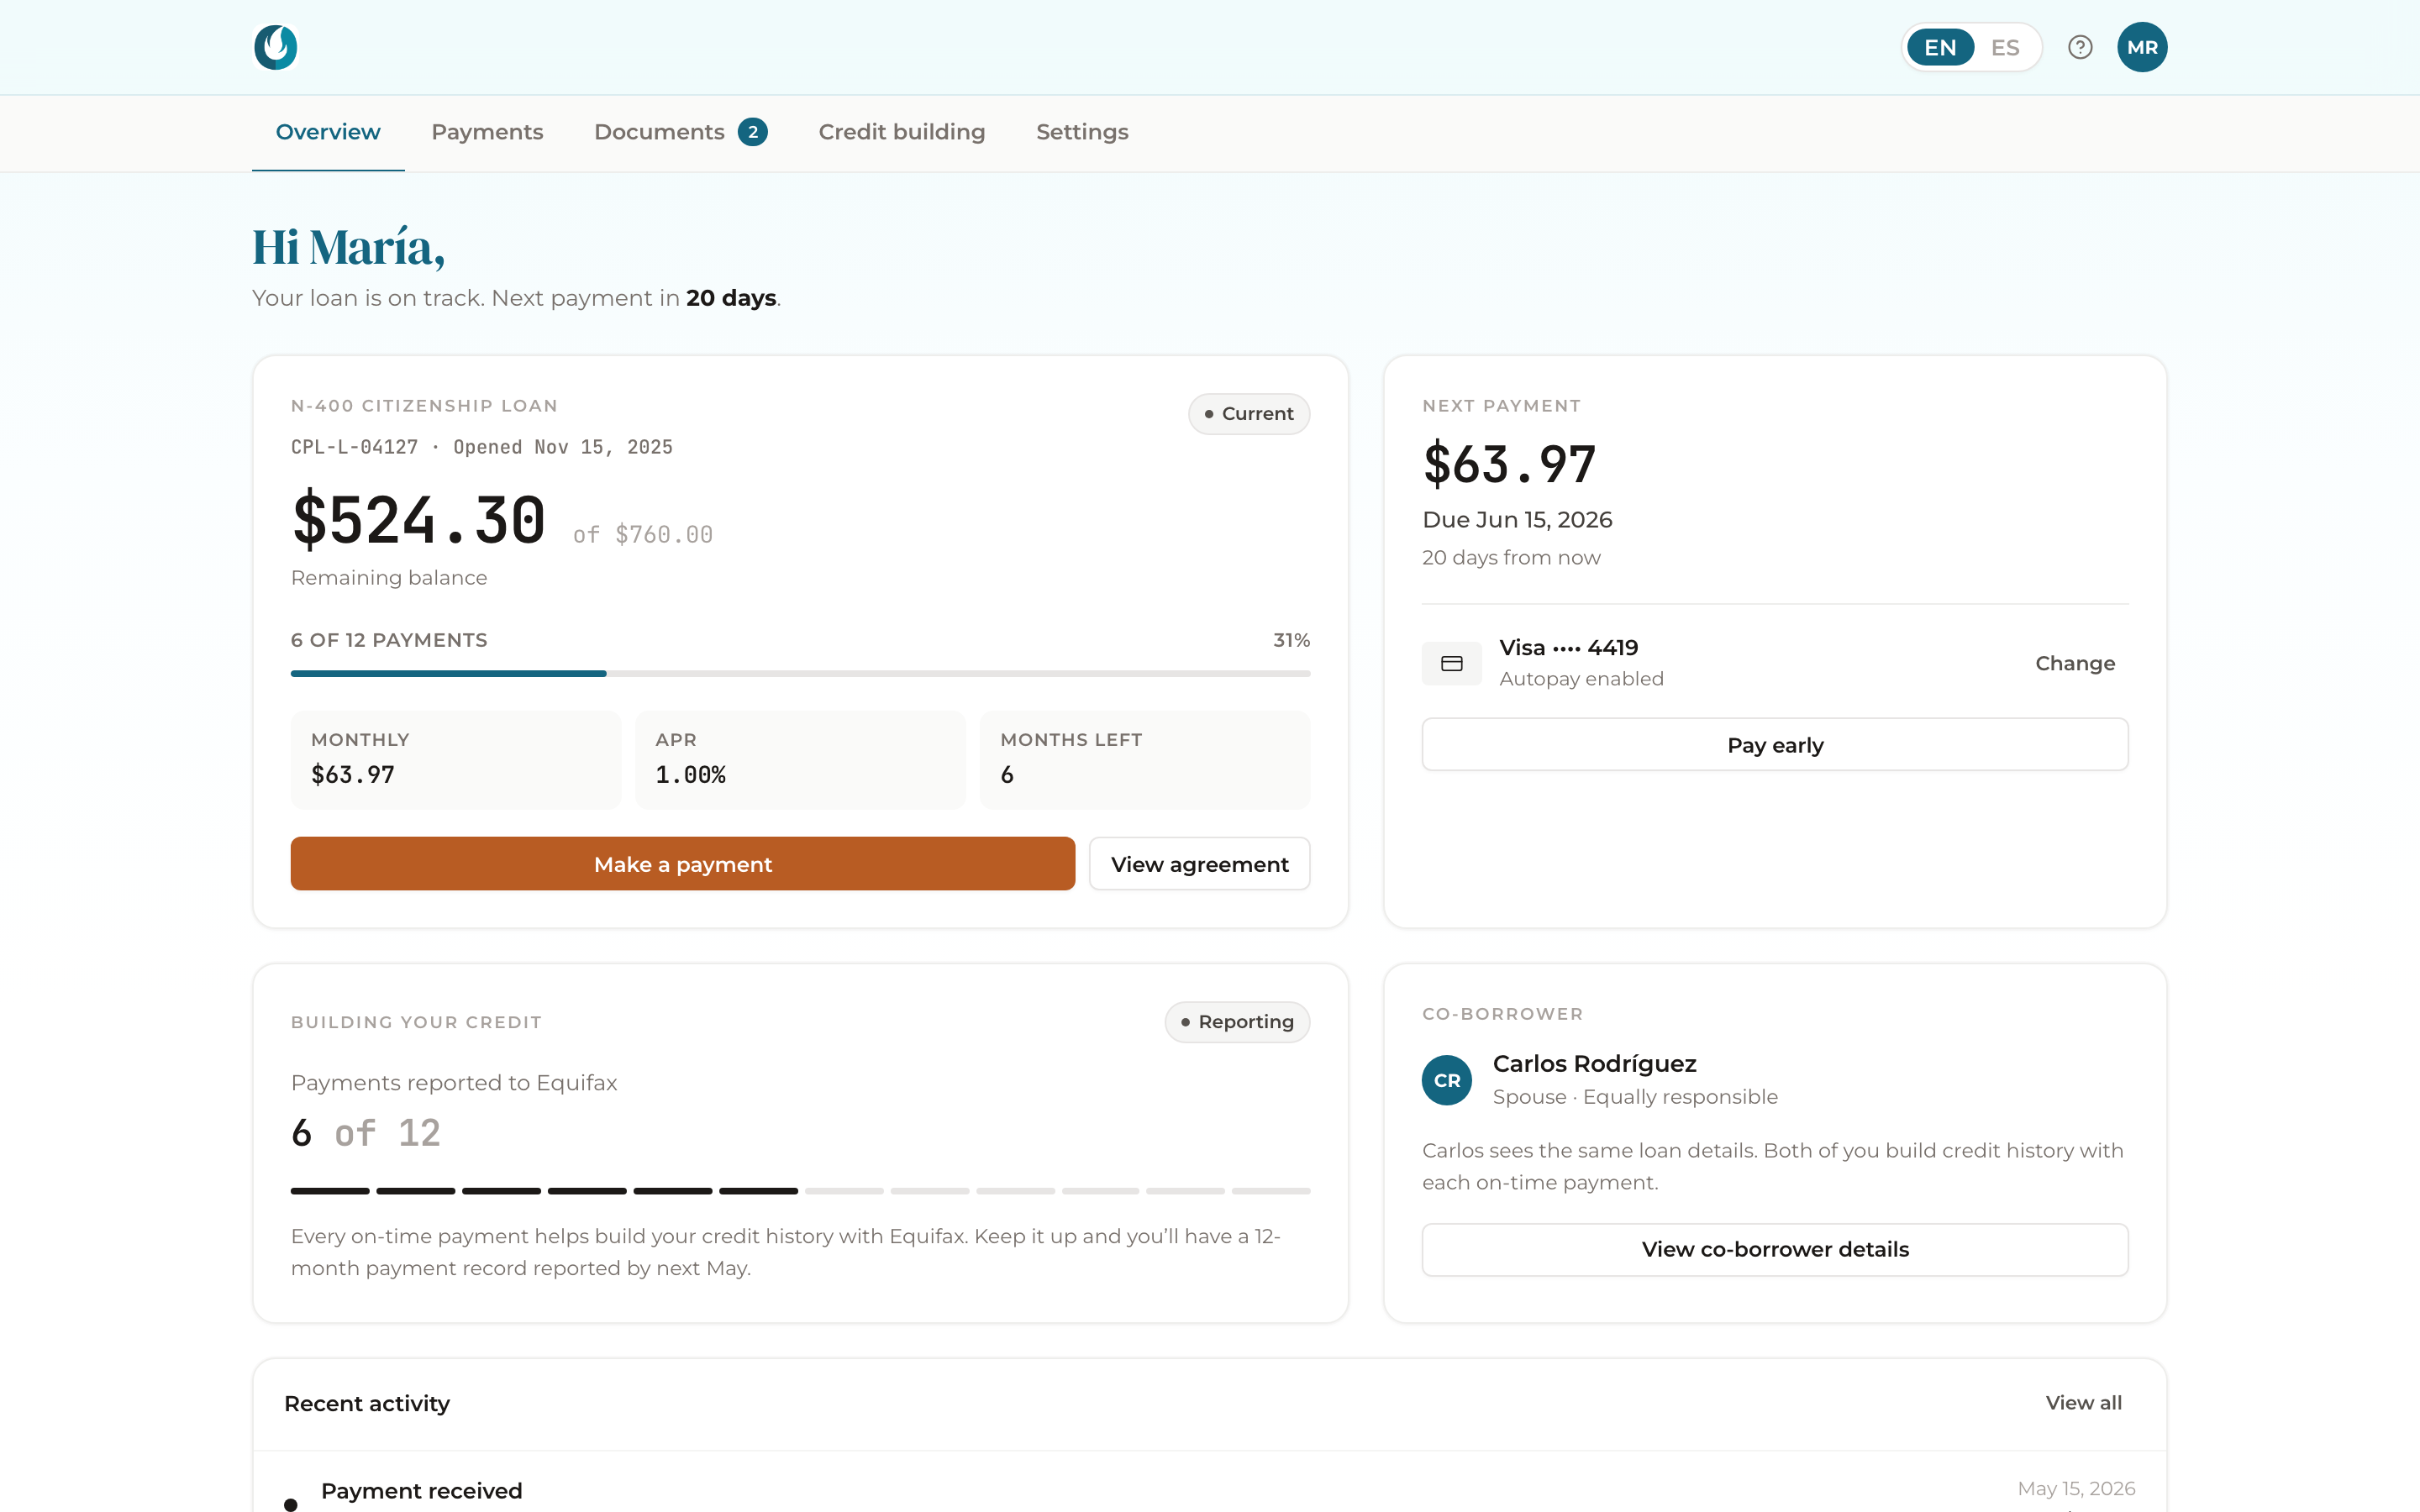
Task: Open the Payments tab
Action: [487, 132]
